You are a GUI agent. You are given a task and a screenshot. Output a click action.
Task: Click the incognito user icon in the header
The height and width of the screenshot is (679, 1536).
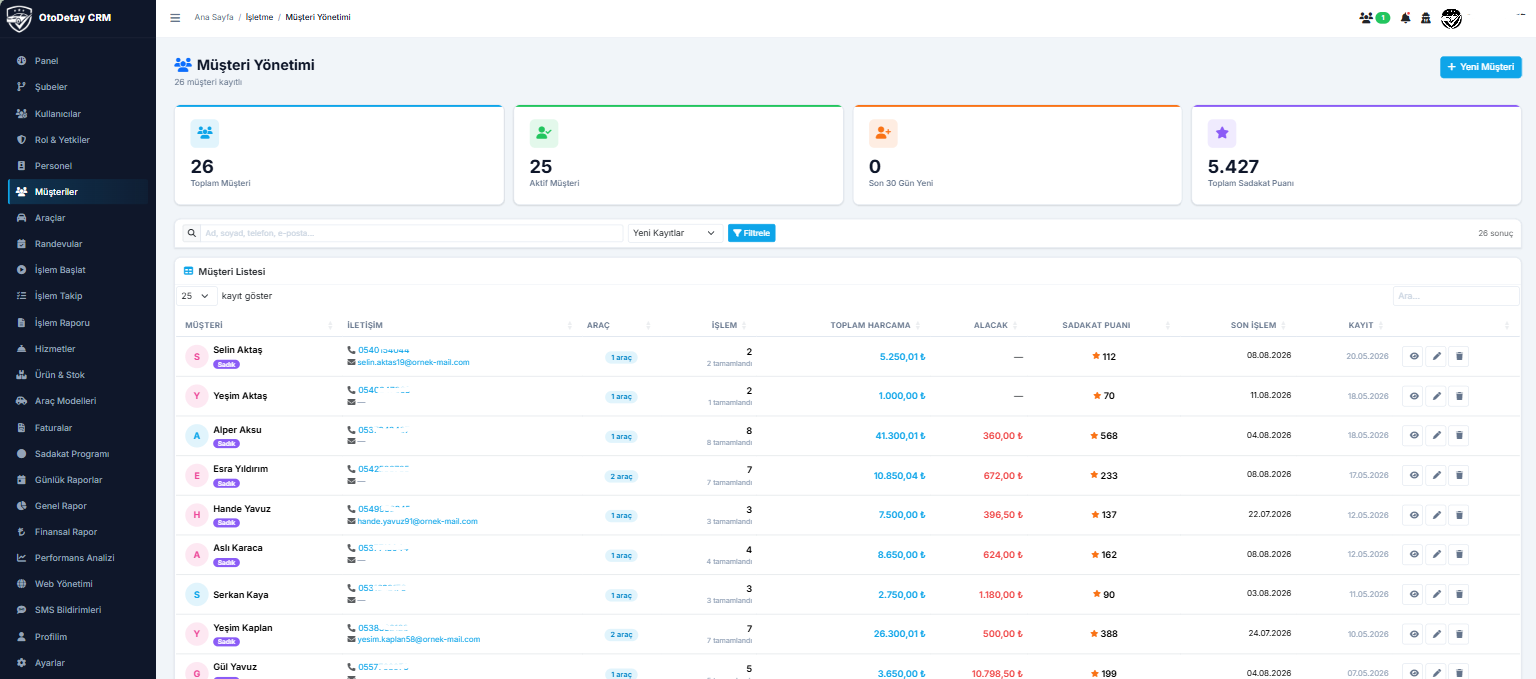[1426, 18]
